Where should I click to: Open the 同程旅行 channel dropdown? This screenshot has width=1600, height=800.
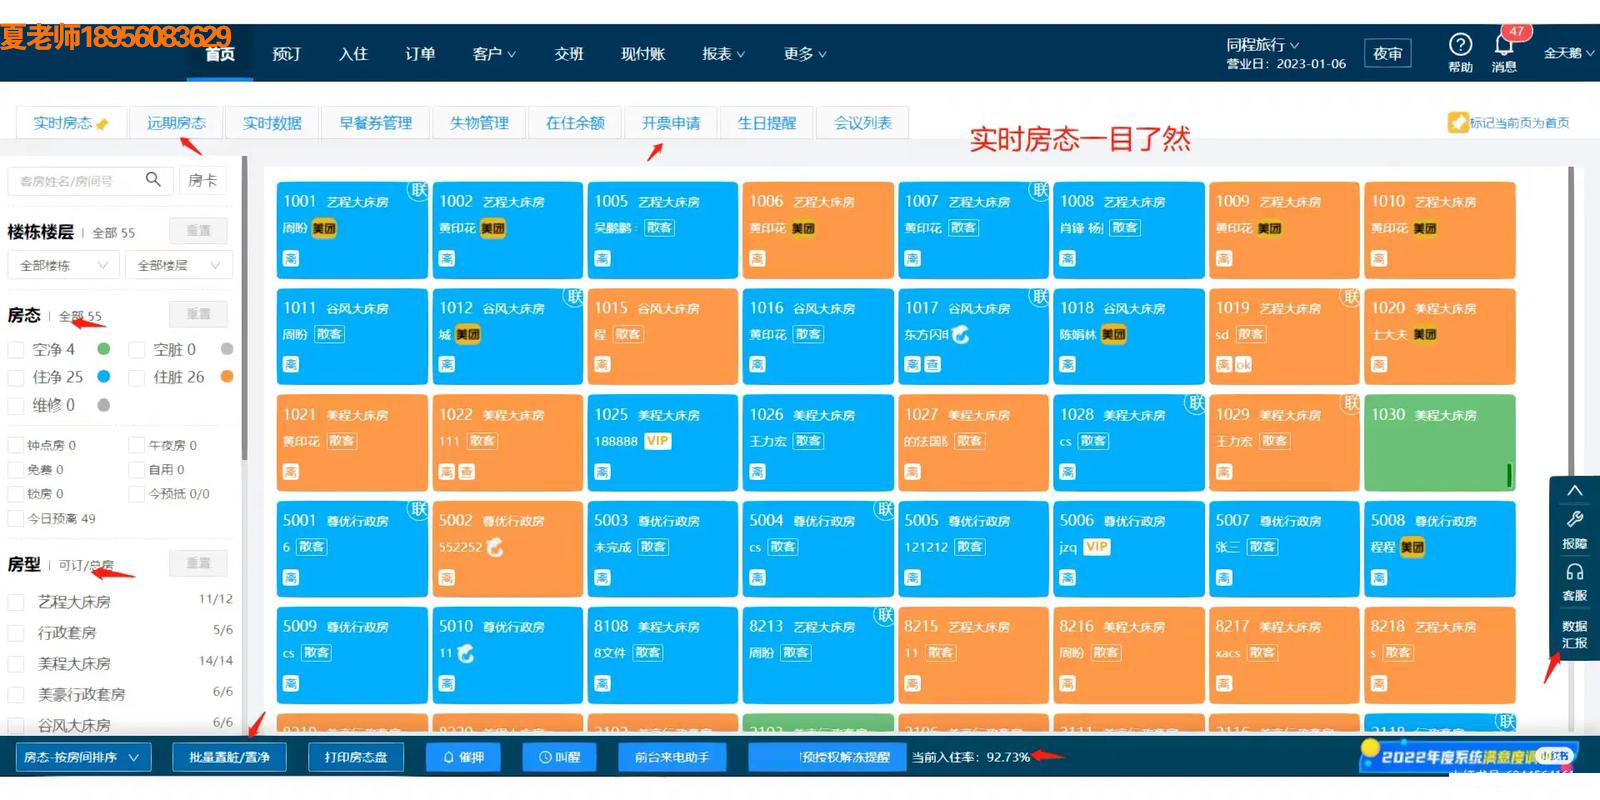[1263, 45]
